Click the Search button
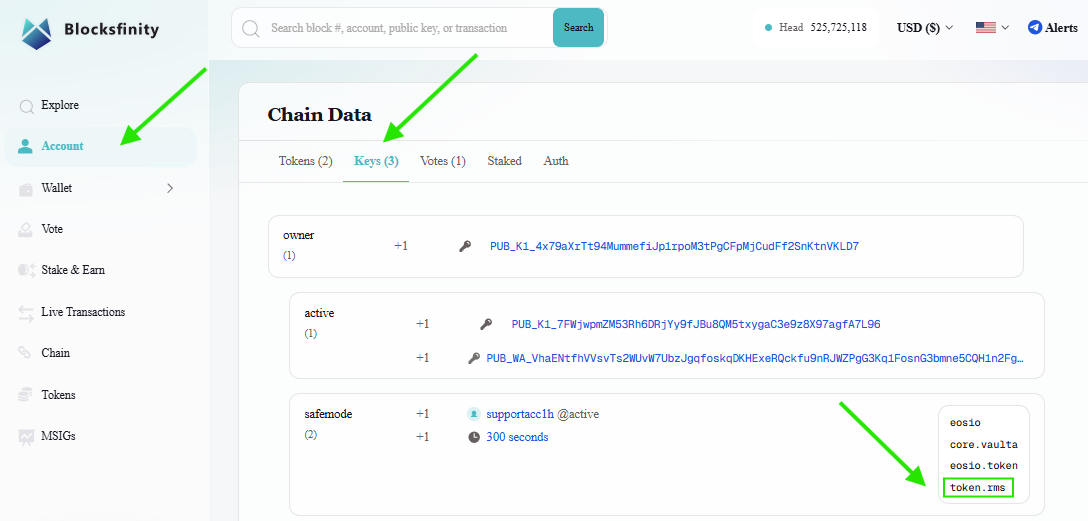 [x=578, y=28]
